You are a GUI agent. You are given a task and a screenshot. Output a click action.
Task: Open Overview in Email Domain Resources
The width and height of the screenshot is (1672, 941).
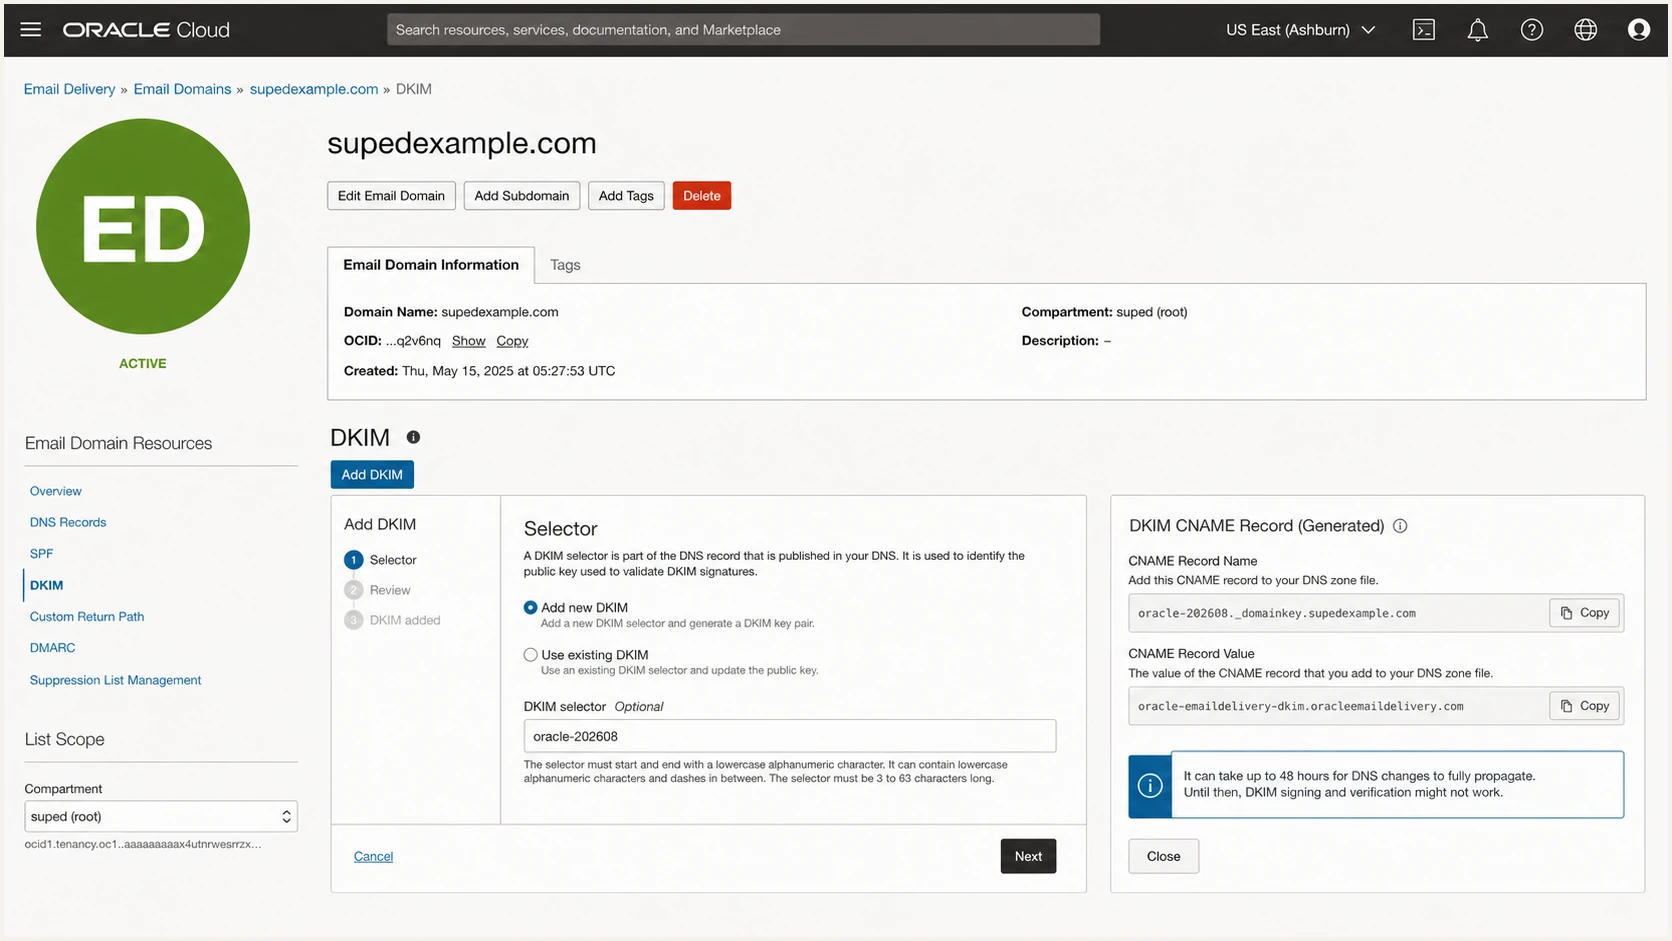coord(56,491)
